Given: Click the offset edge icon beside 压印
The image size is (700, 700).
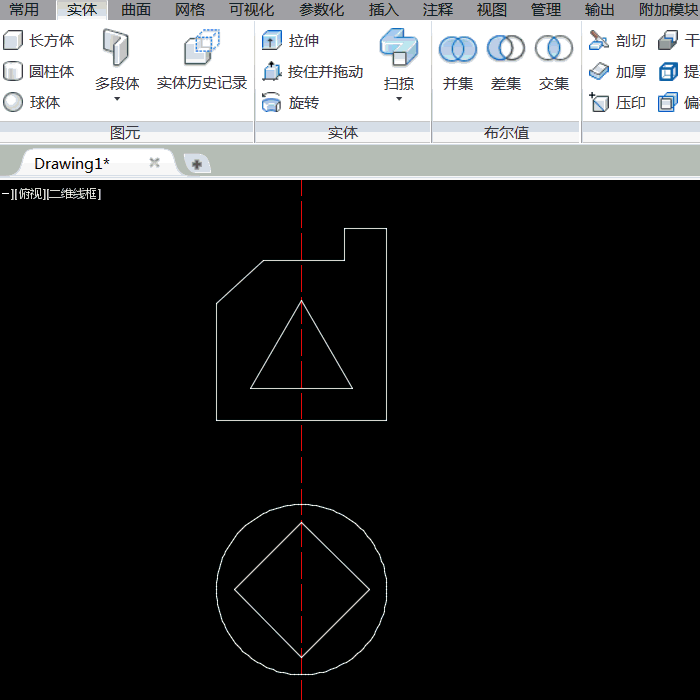Looking at the screenshot, I should (x=668, y=102).
